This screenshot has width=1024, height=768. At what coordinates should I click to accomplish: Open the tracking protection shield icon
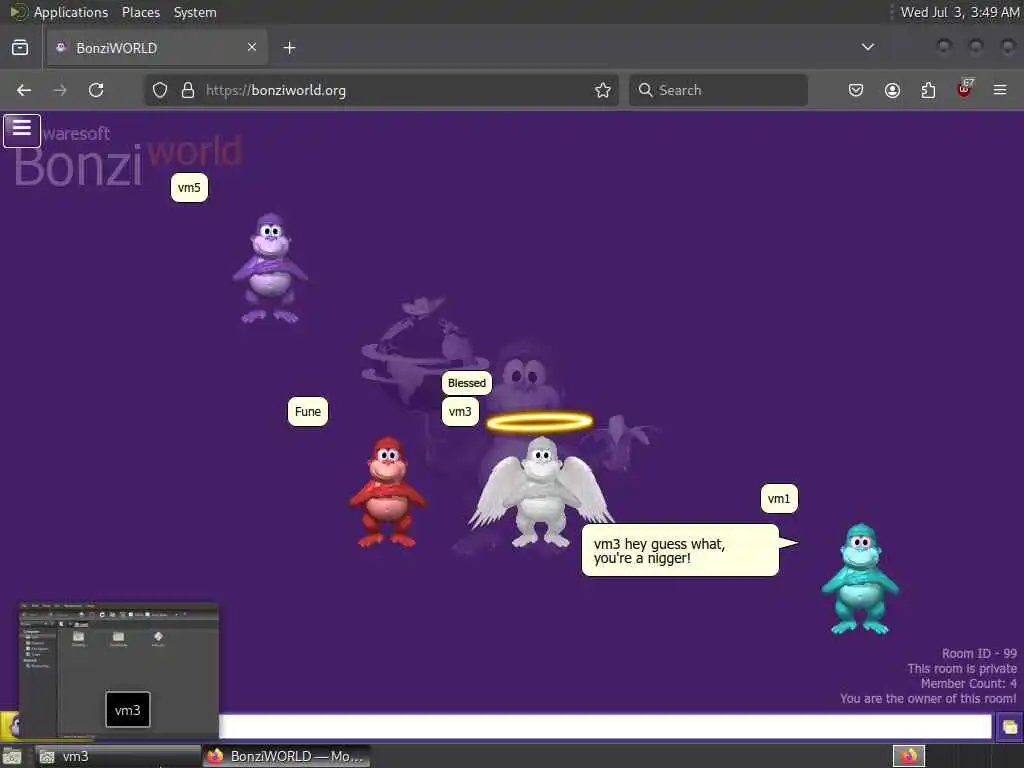160,90
